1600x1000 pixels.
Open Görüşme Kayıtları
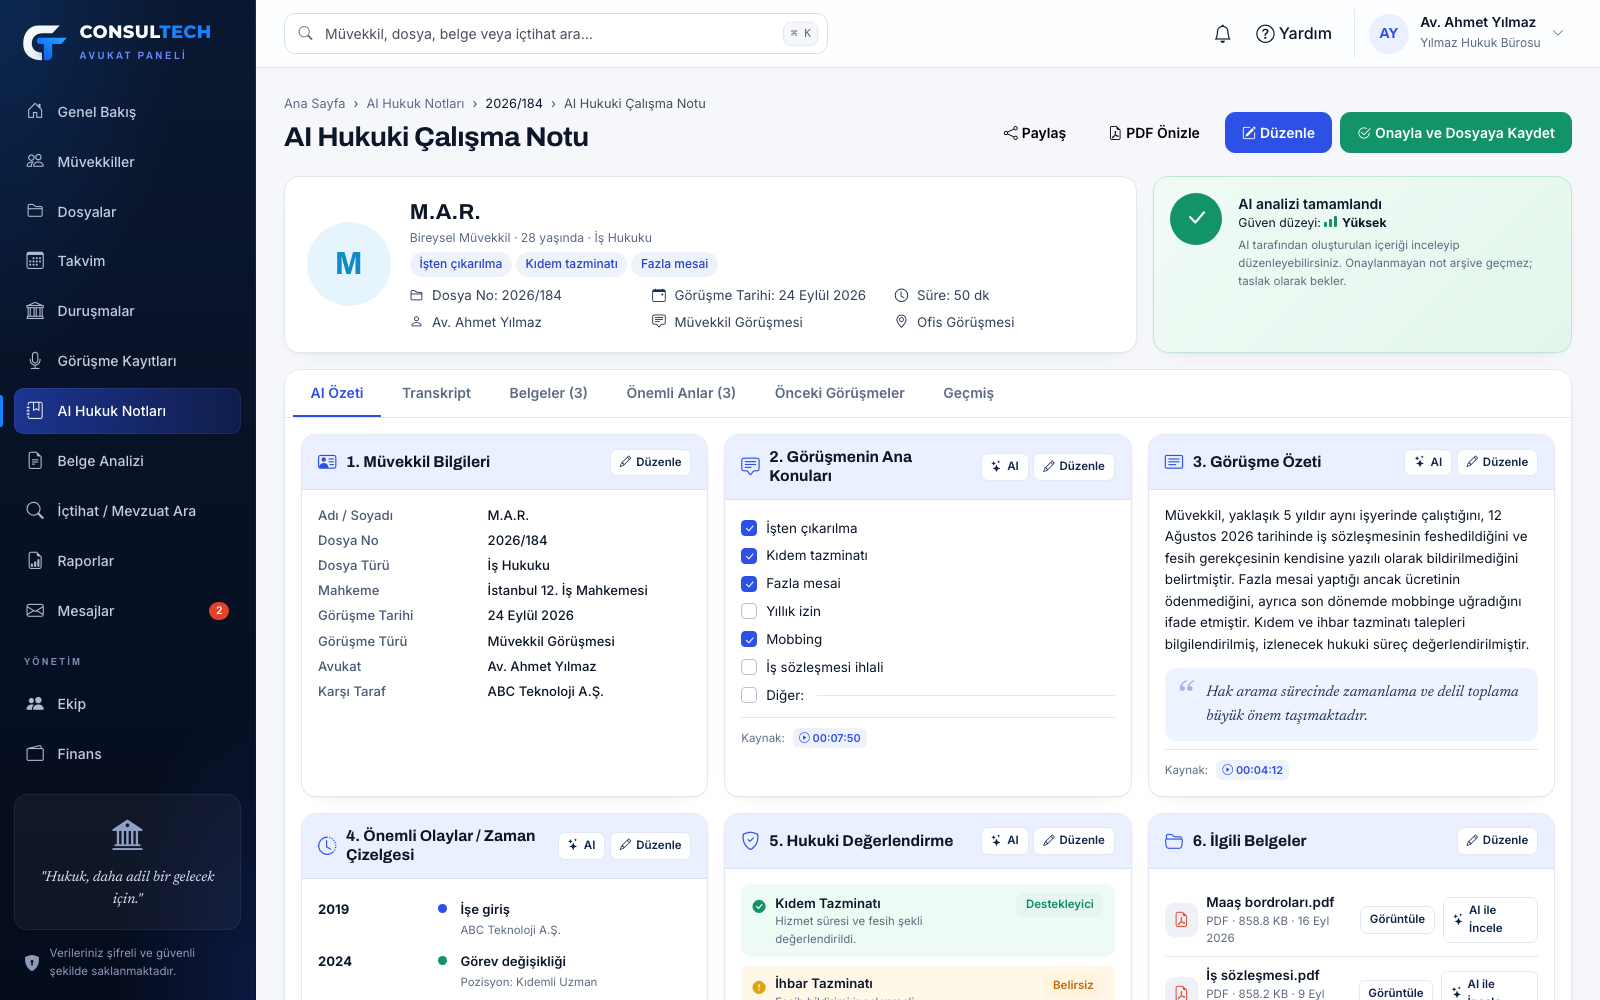pos(127,361)
